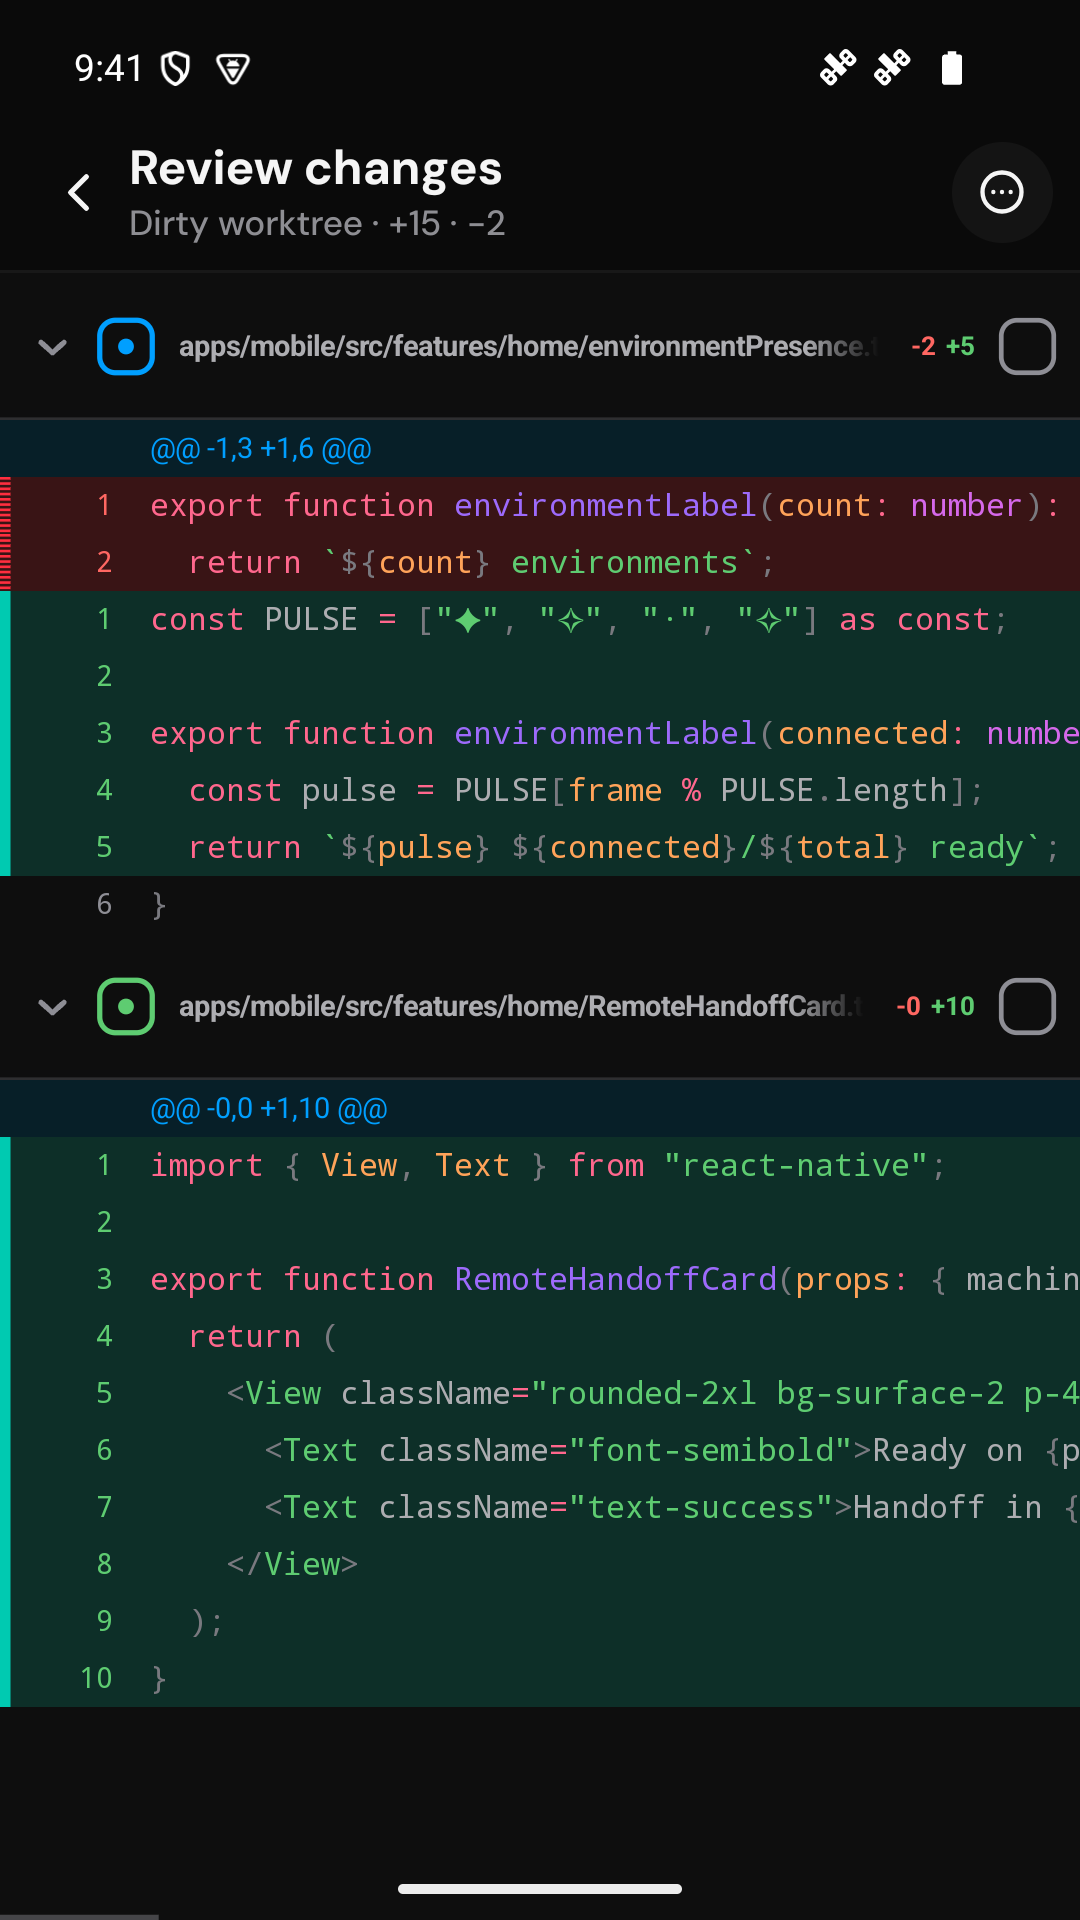Open the RemoteHandoffCard file path
The height and width of the screenshot is (1920, 1080).
(x=520, y=1006)
